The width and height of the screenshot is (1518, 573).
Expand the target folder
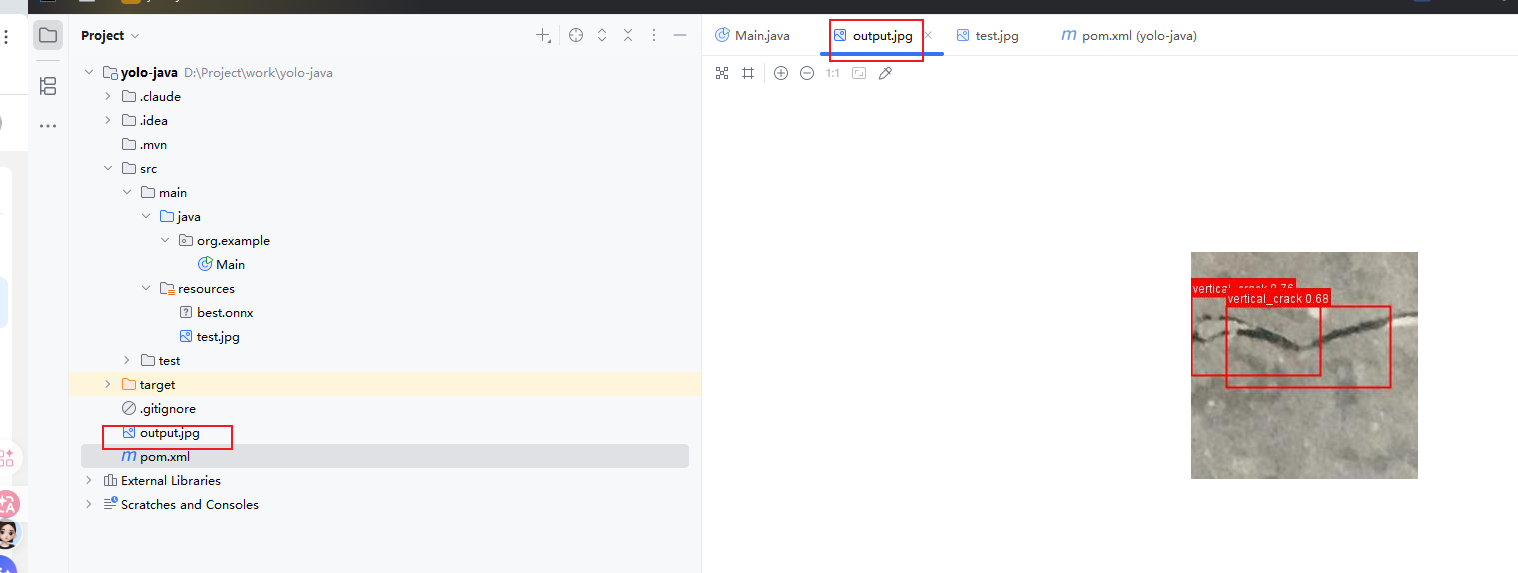click(x=108, y=385)
